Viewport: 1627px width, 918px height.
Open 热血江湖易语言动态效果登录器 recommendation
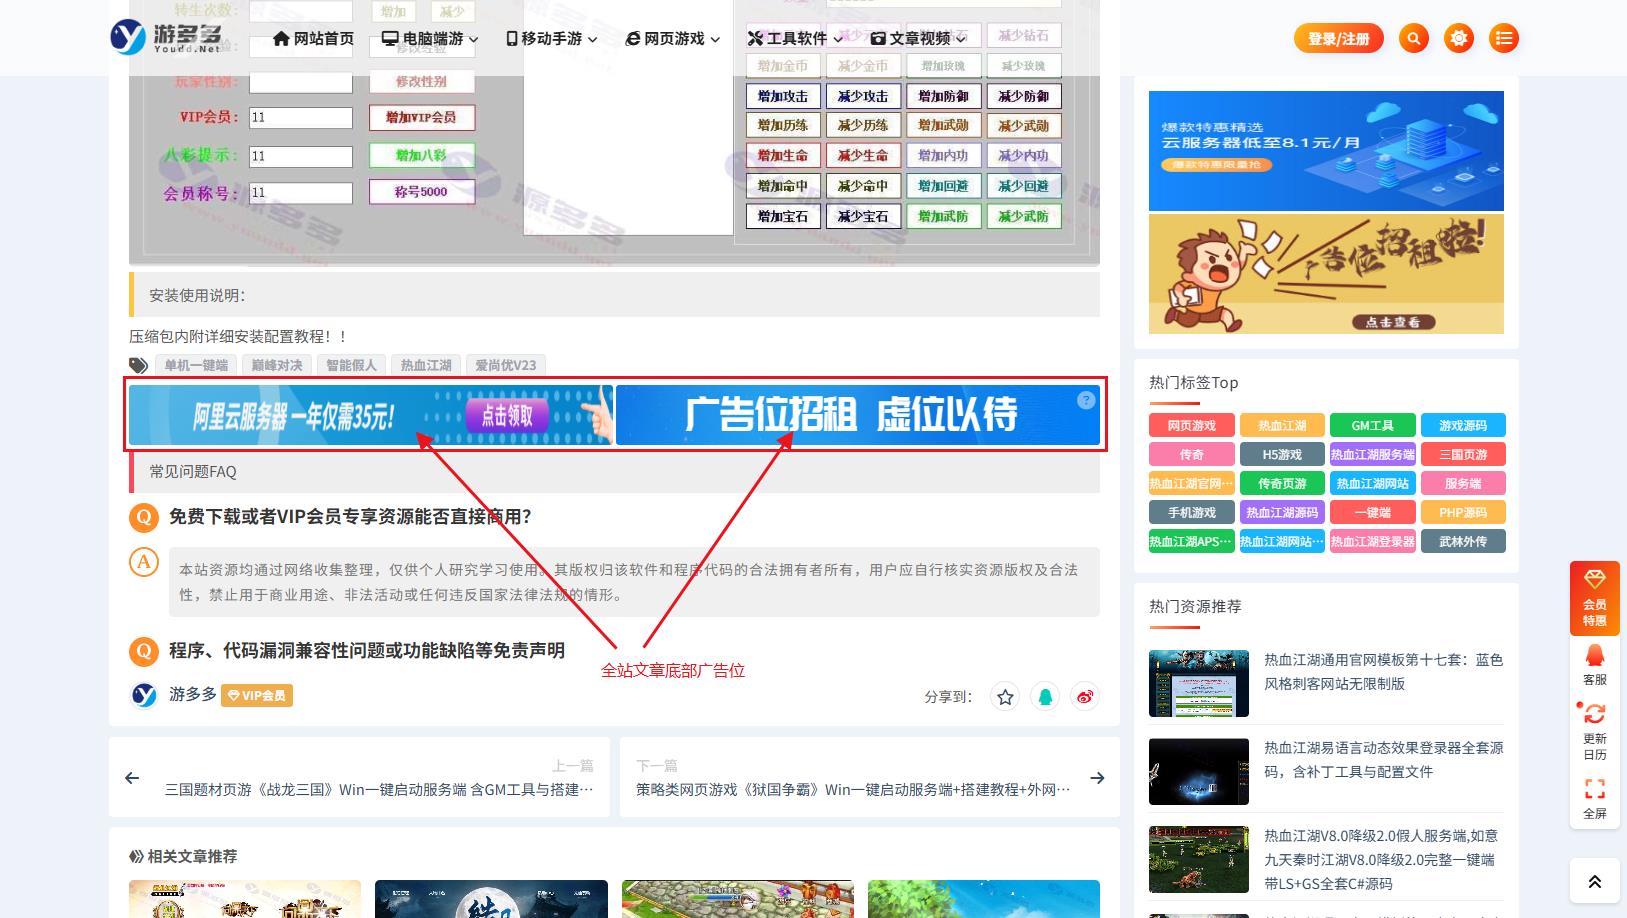pos(1383,760)
